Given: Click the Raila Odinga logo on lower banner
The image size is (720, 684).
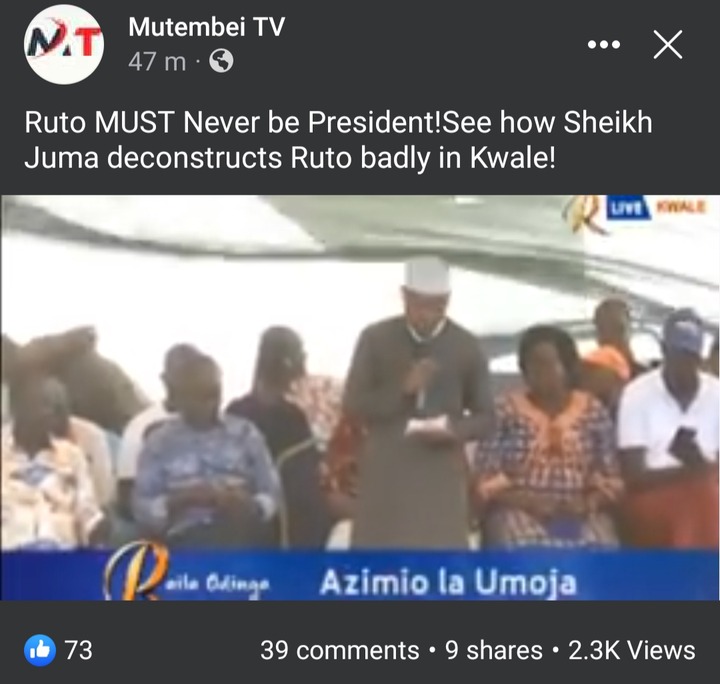Looking at the screenshot, I should (186, 572).
